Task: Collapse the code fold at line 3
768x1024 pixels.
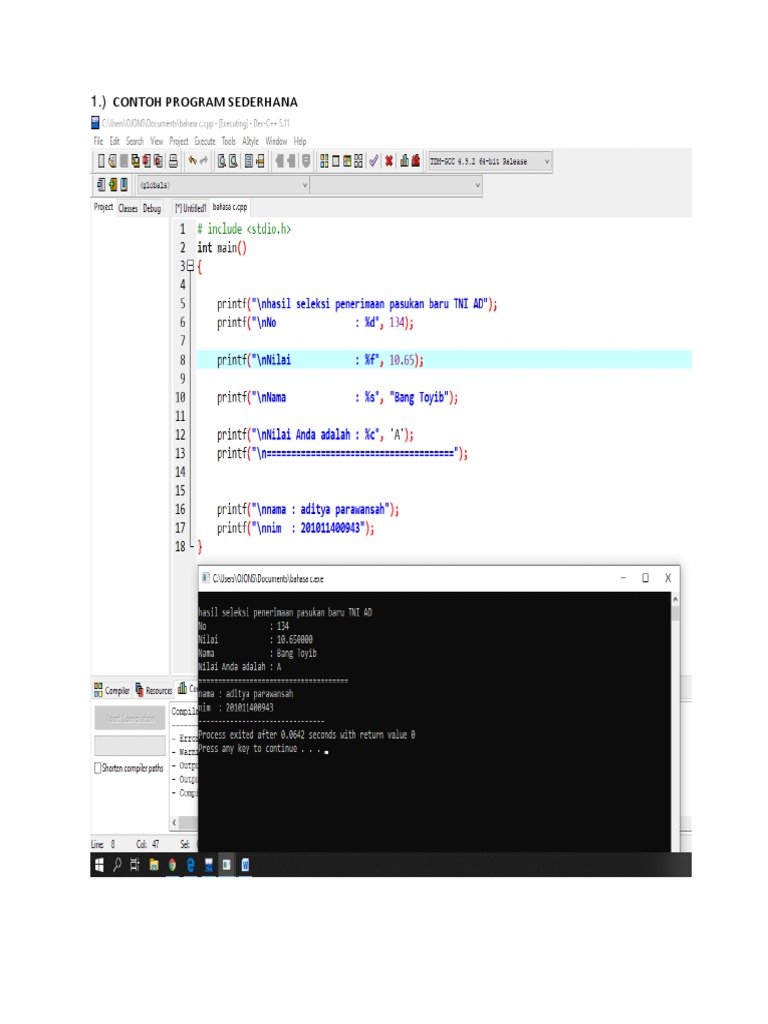Action: 190,266
